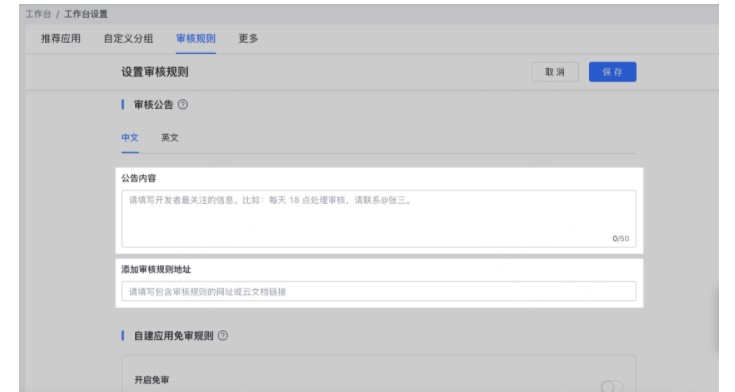Viewport: 735px width, 392px height.
Task: Click the blue 保存 button
Action: coord(612,72)
